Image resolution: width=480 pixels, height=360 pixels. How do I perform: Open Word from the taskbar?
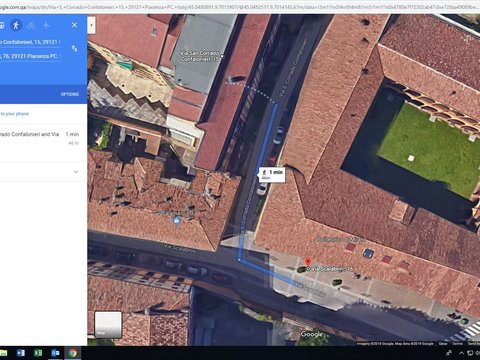(x=20, y=353)
